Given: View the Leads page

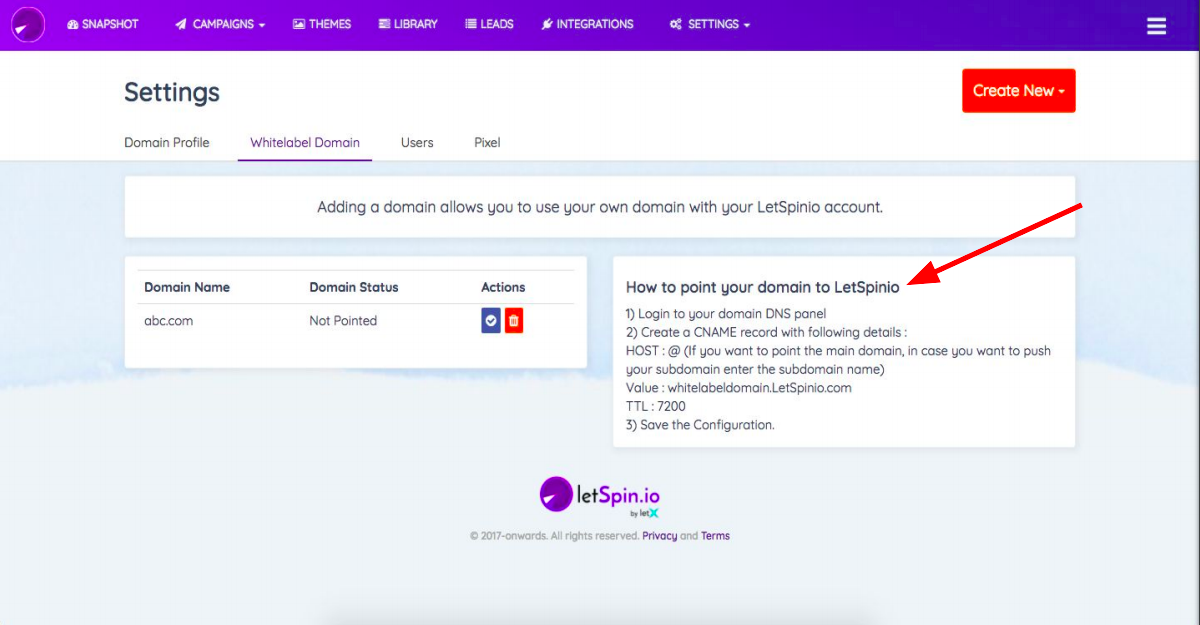Looking at the screenshot, I should click(489, 24).
